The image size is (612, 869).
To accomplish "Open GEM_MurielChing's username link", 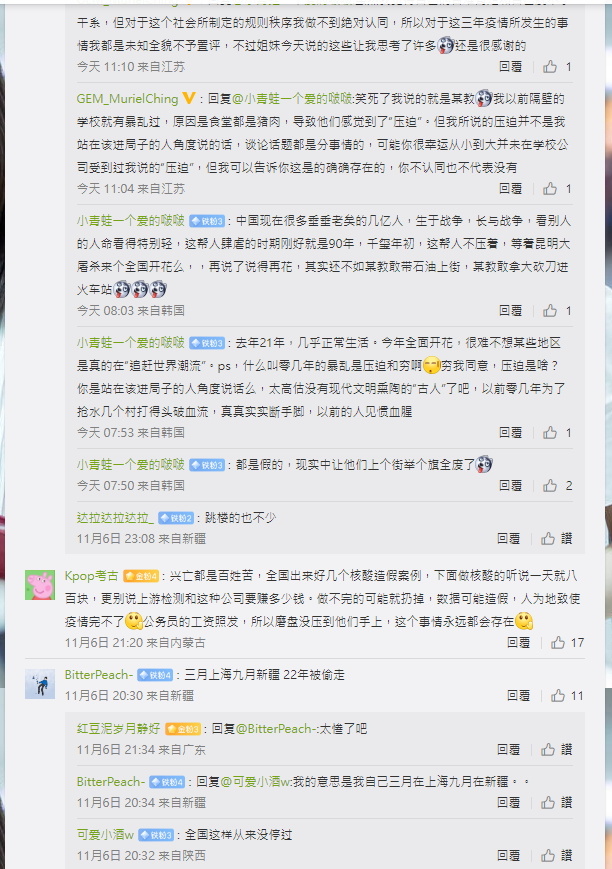I will click(128, 99).
